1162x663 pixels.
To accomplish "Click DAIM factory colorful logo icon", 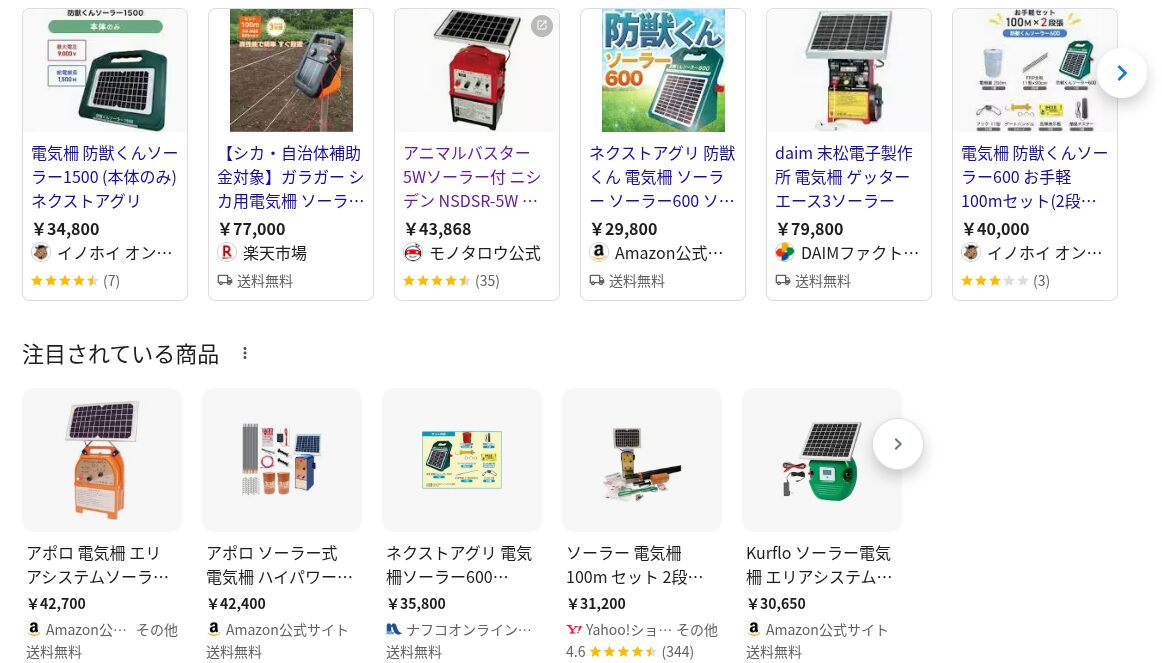I will click(785, 253).
